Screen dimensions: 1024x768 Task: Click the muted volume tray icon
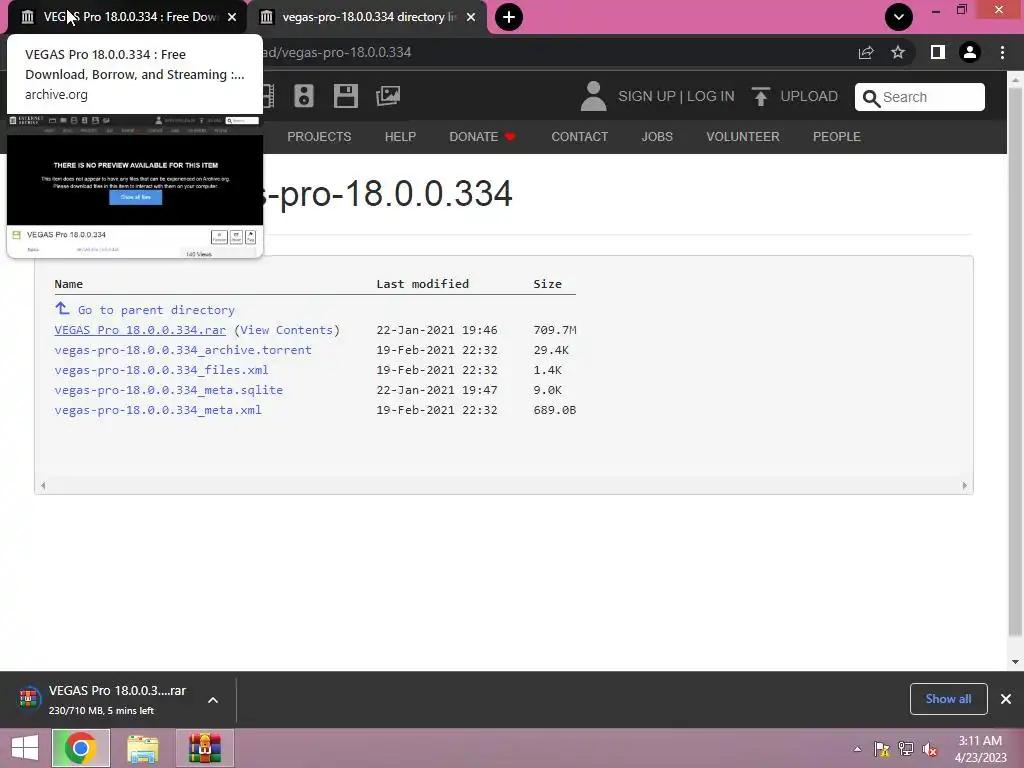[929, 749]
